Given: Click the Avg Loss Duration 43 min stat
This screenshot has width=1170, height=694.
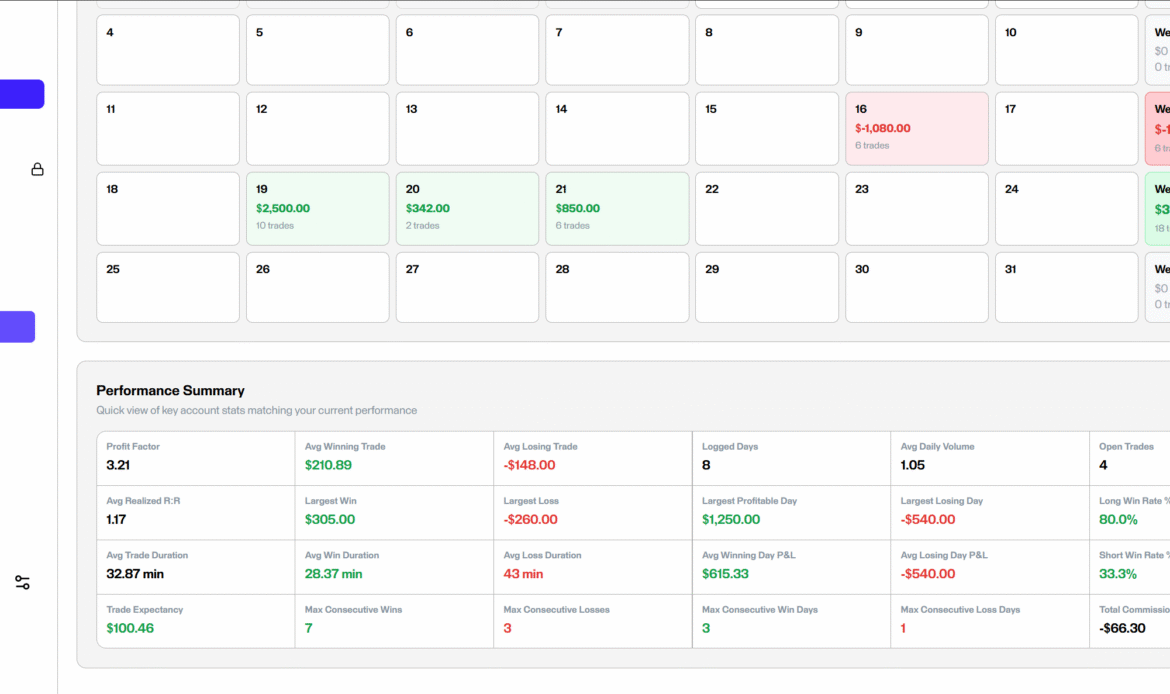Looking at the screenshot, I should 592,567.
